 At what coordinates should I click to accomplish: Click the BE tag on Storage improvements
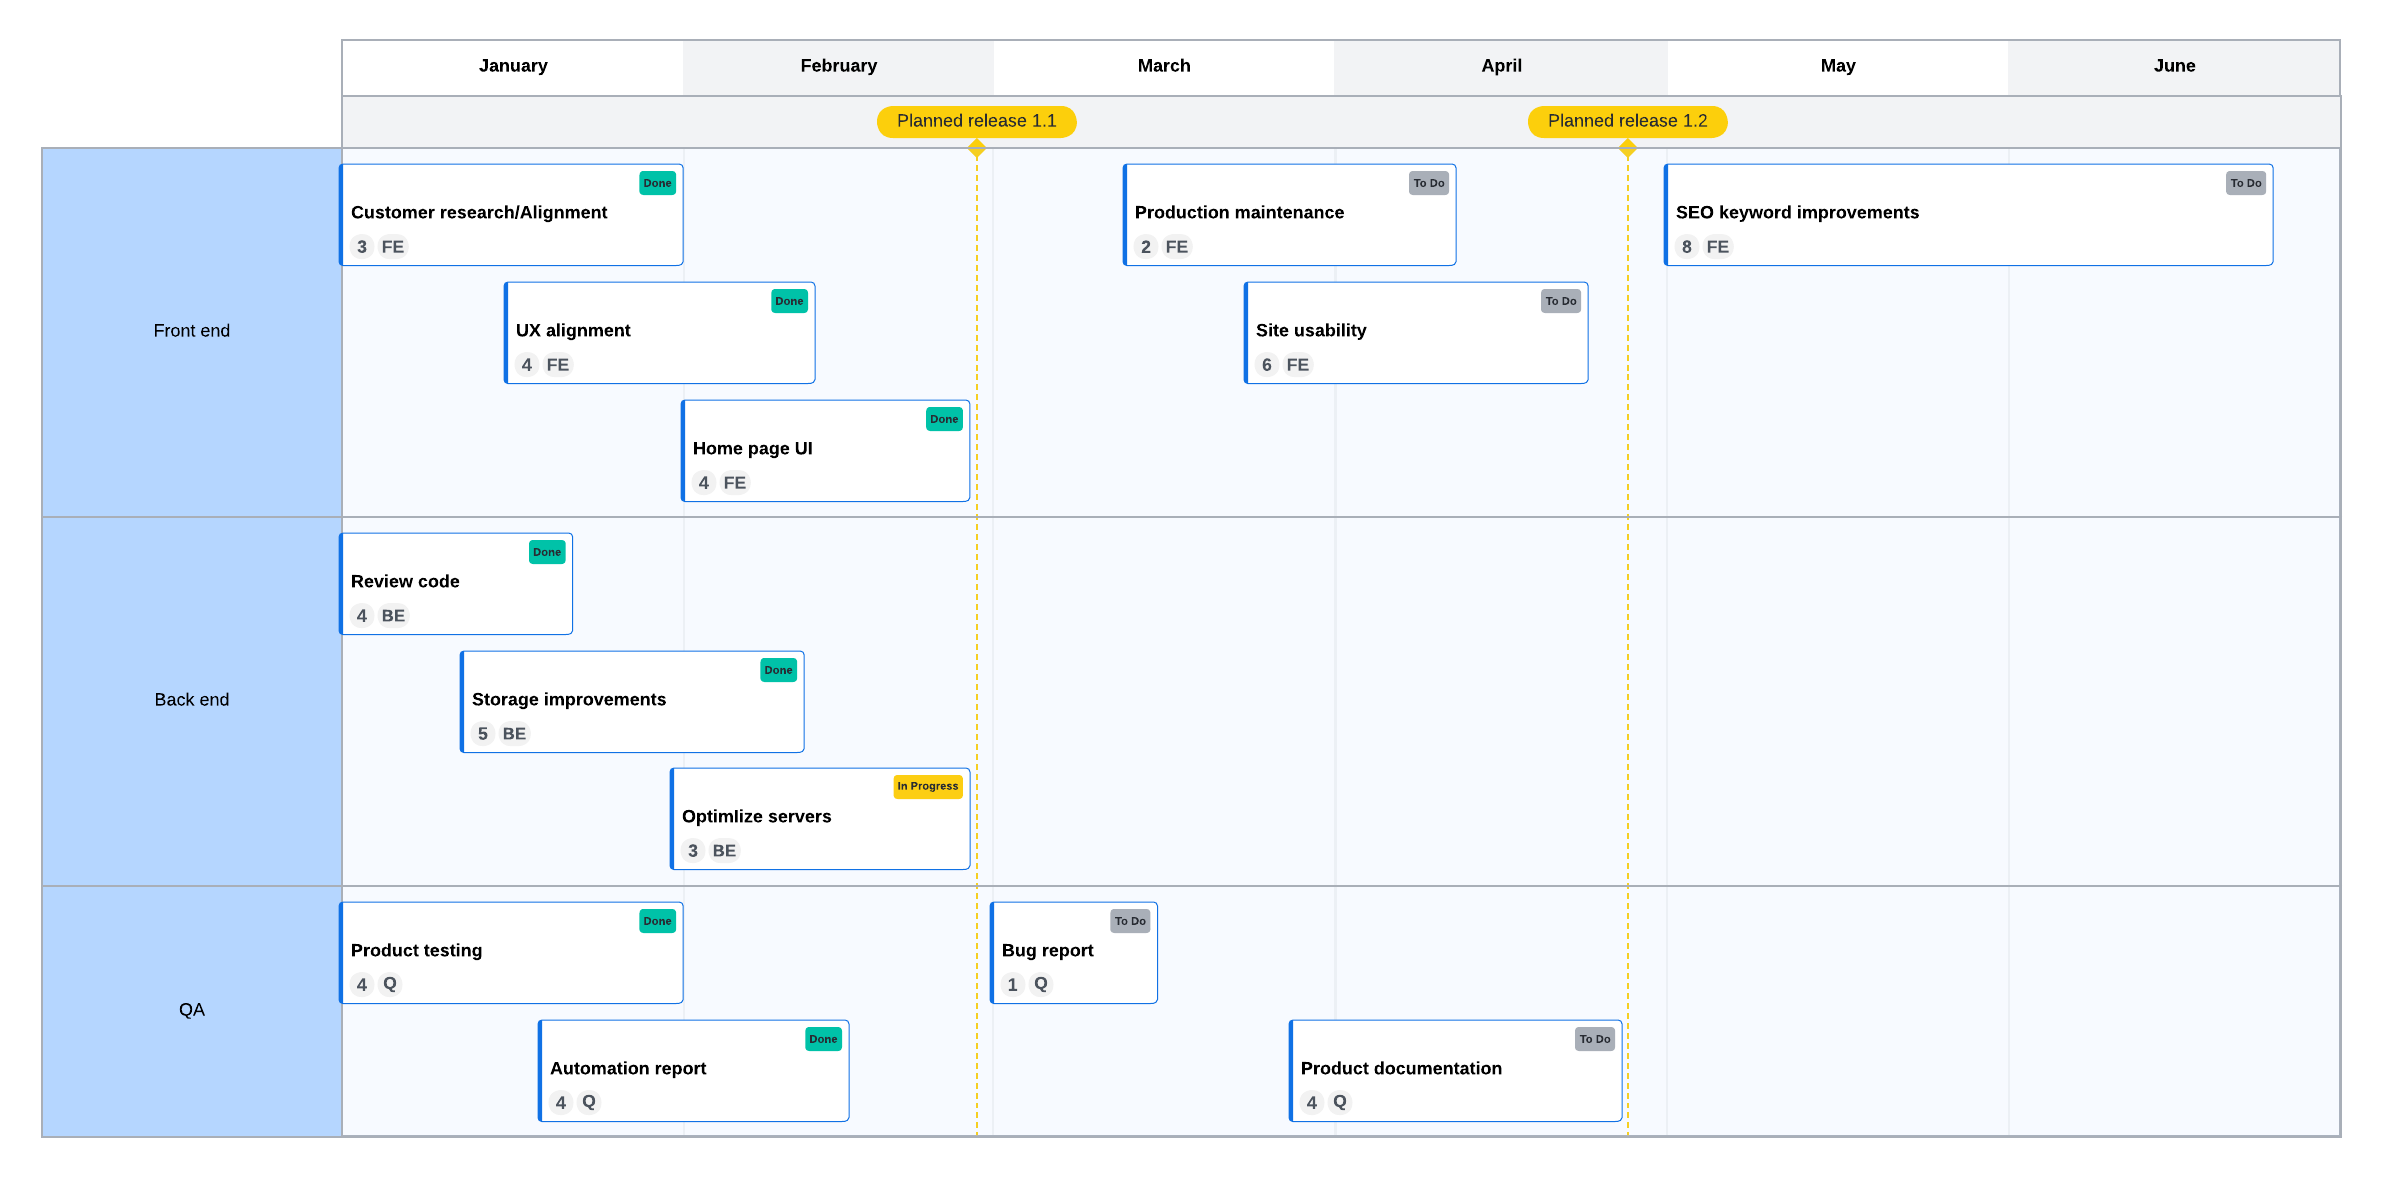point(514,734)
